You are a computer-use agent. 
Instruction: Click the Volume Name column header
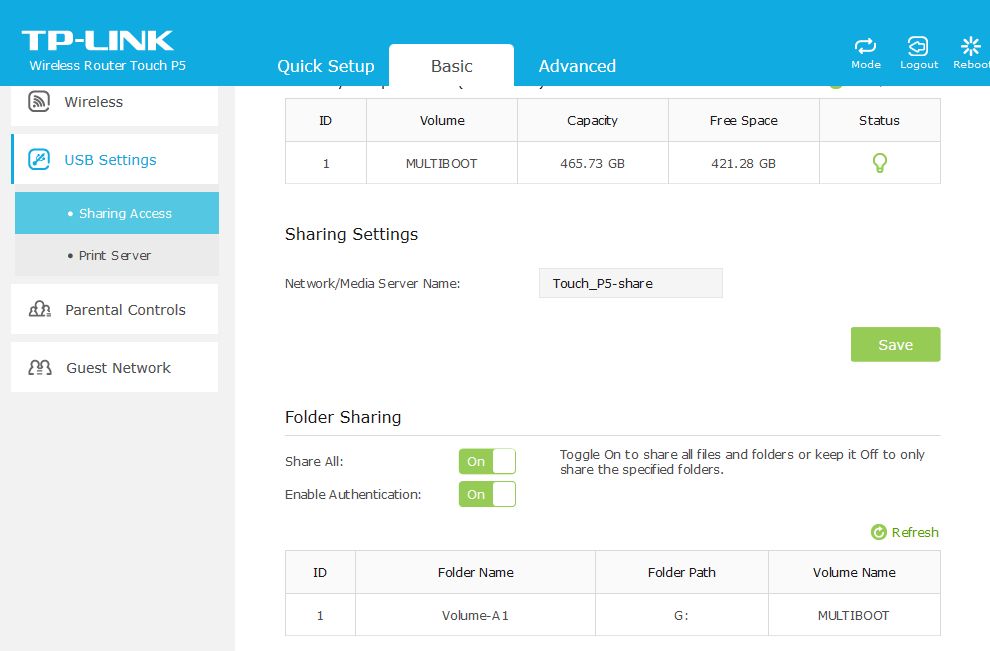854,572
